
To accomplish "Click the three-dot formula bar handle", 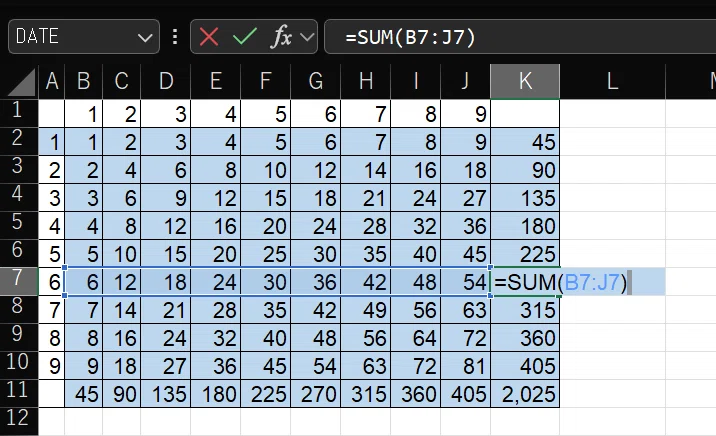I will (x=175, y=37).
